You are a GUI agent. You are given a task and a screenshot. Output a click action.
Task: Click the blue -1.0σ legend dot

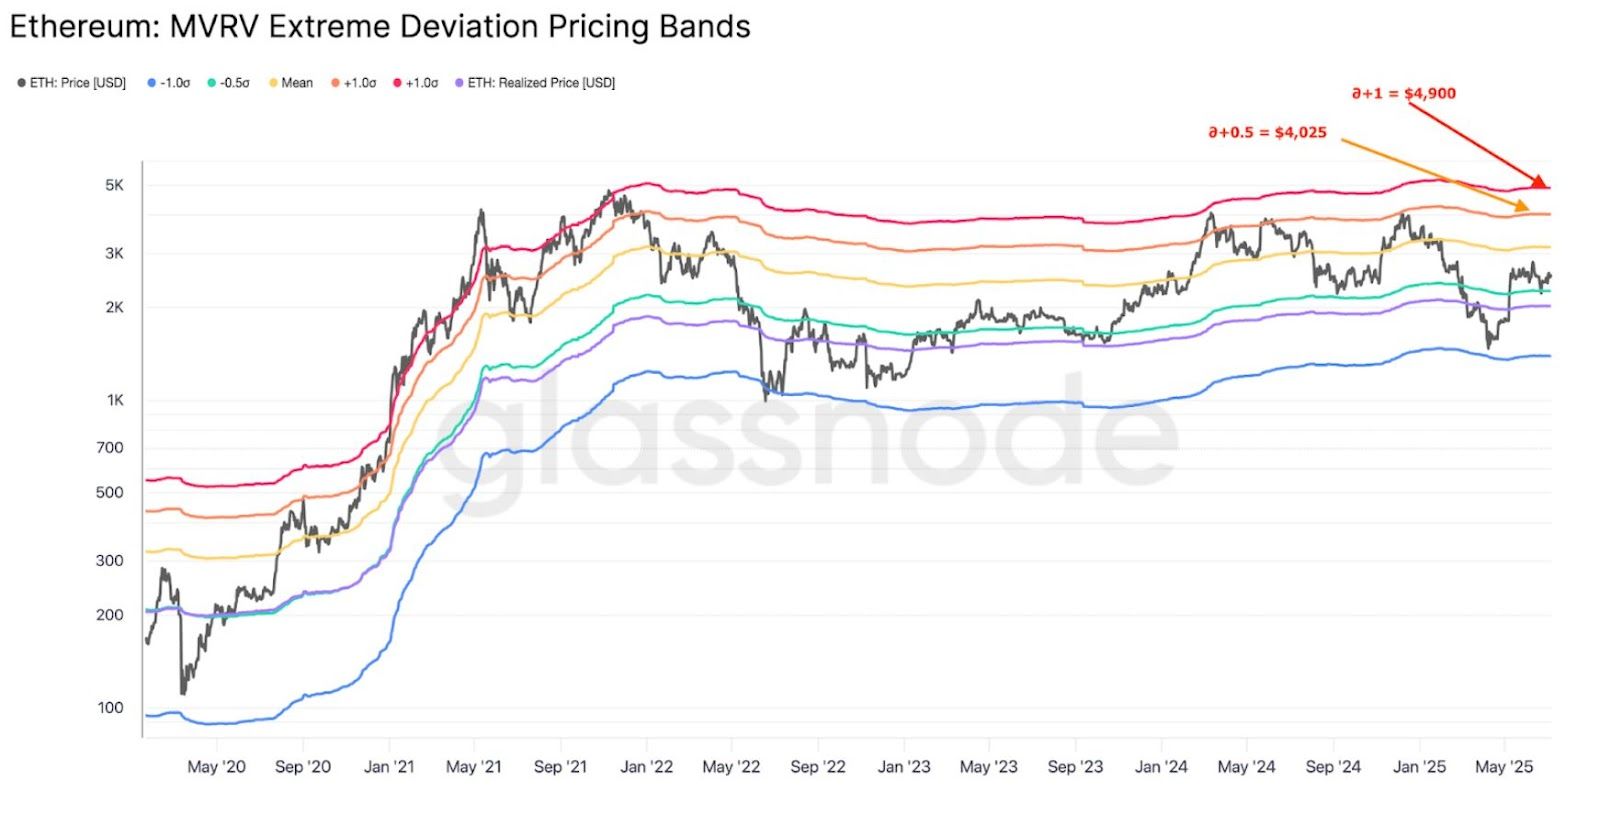pos(152,83)
